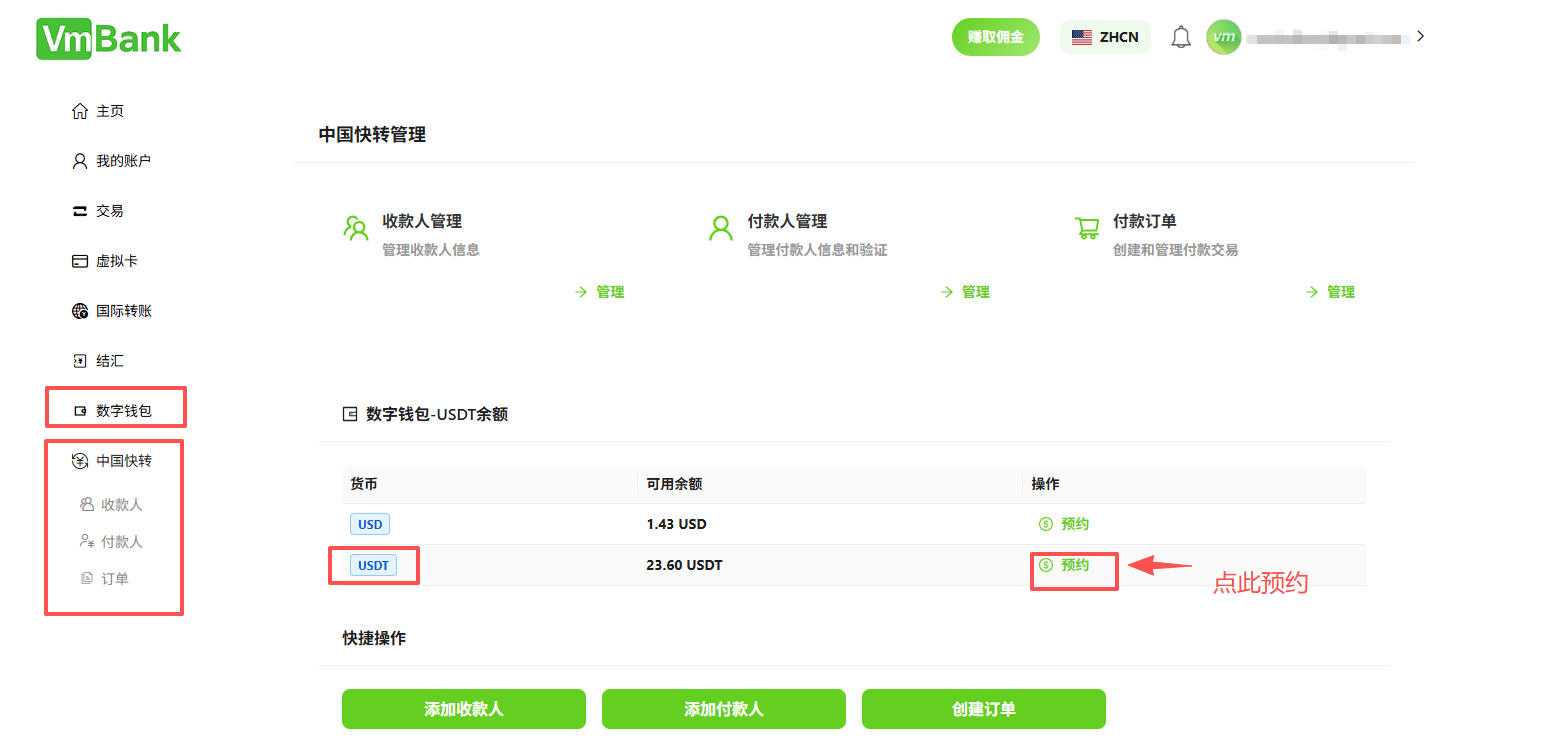The image size is (1555, 750).
Task: Select the USDT currency badge
Action: [372, 564]
